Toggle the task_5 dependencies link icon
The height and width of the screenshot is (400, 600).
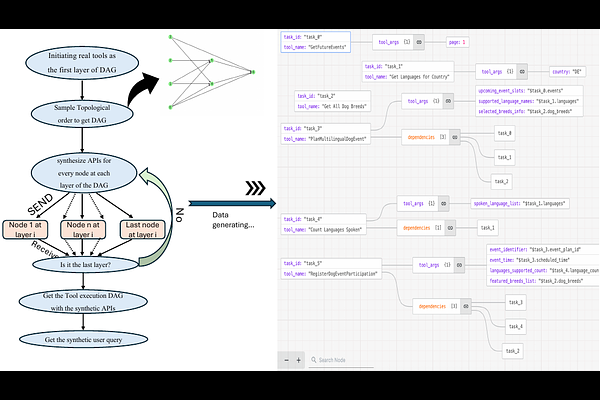(466, 306)
